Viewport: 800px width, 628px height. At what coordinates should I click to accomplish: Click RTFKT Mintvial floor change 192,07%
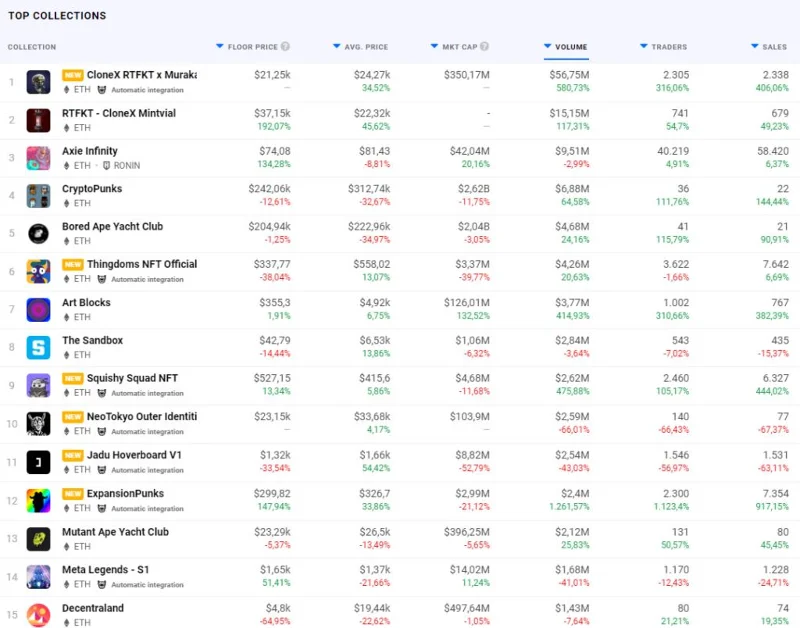[x=273, y=127]
